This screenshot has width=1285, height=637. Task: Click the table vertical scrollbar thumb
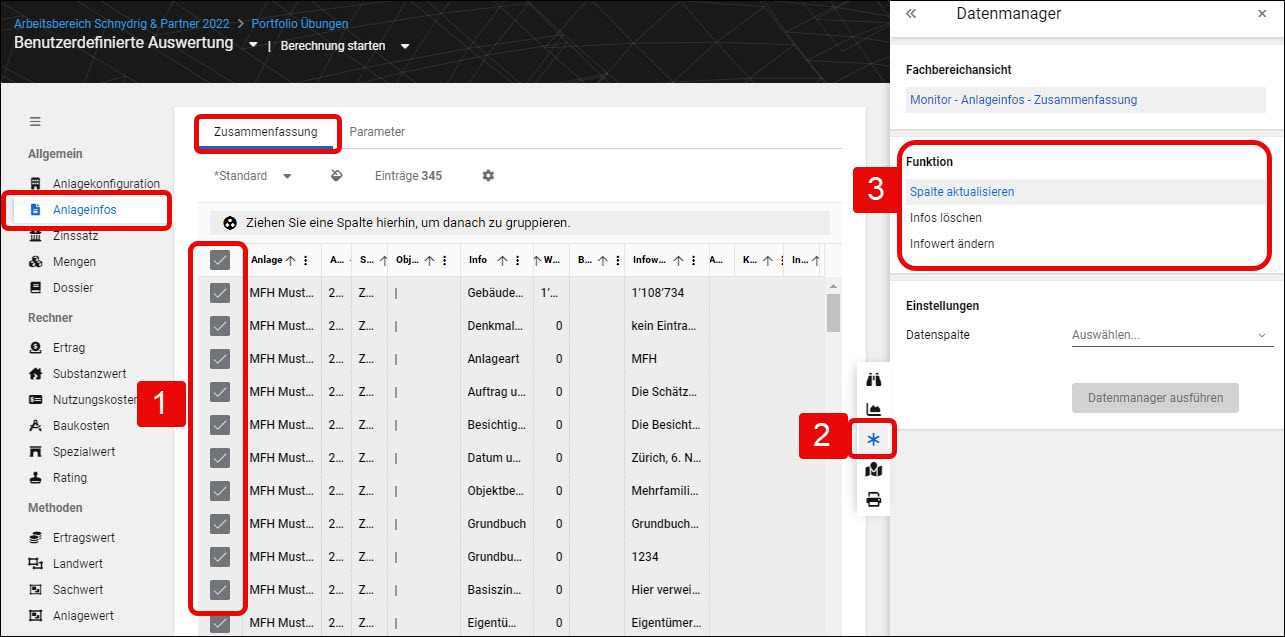tap(833, 312)
